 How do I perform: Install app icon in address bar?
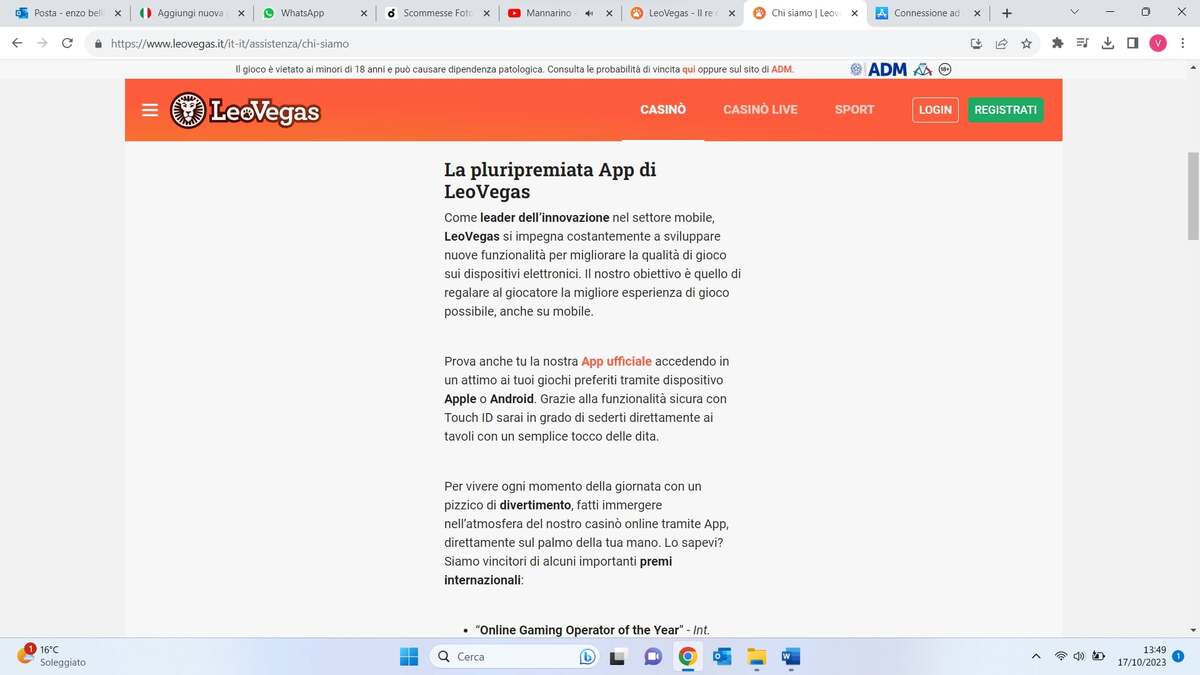(x=976, y=43)
